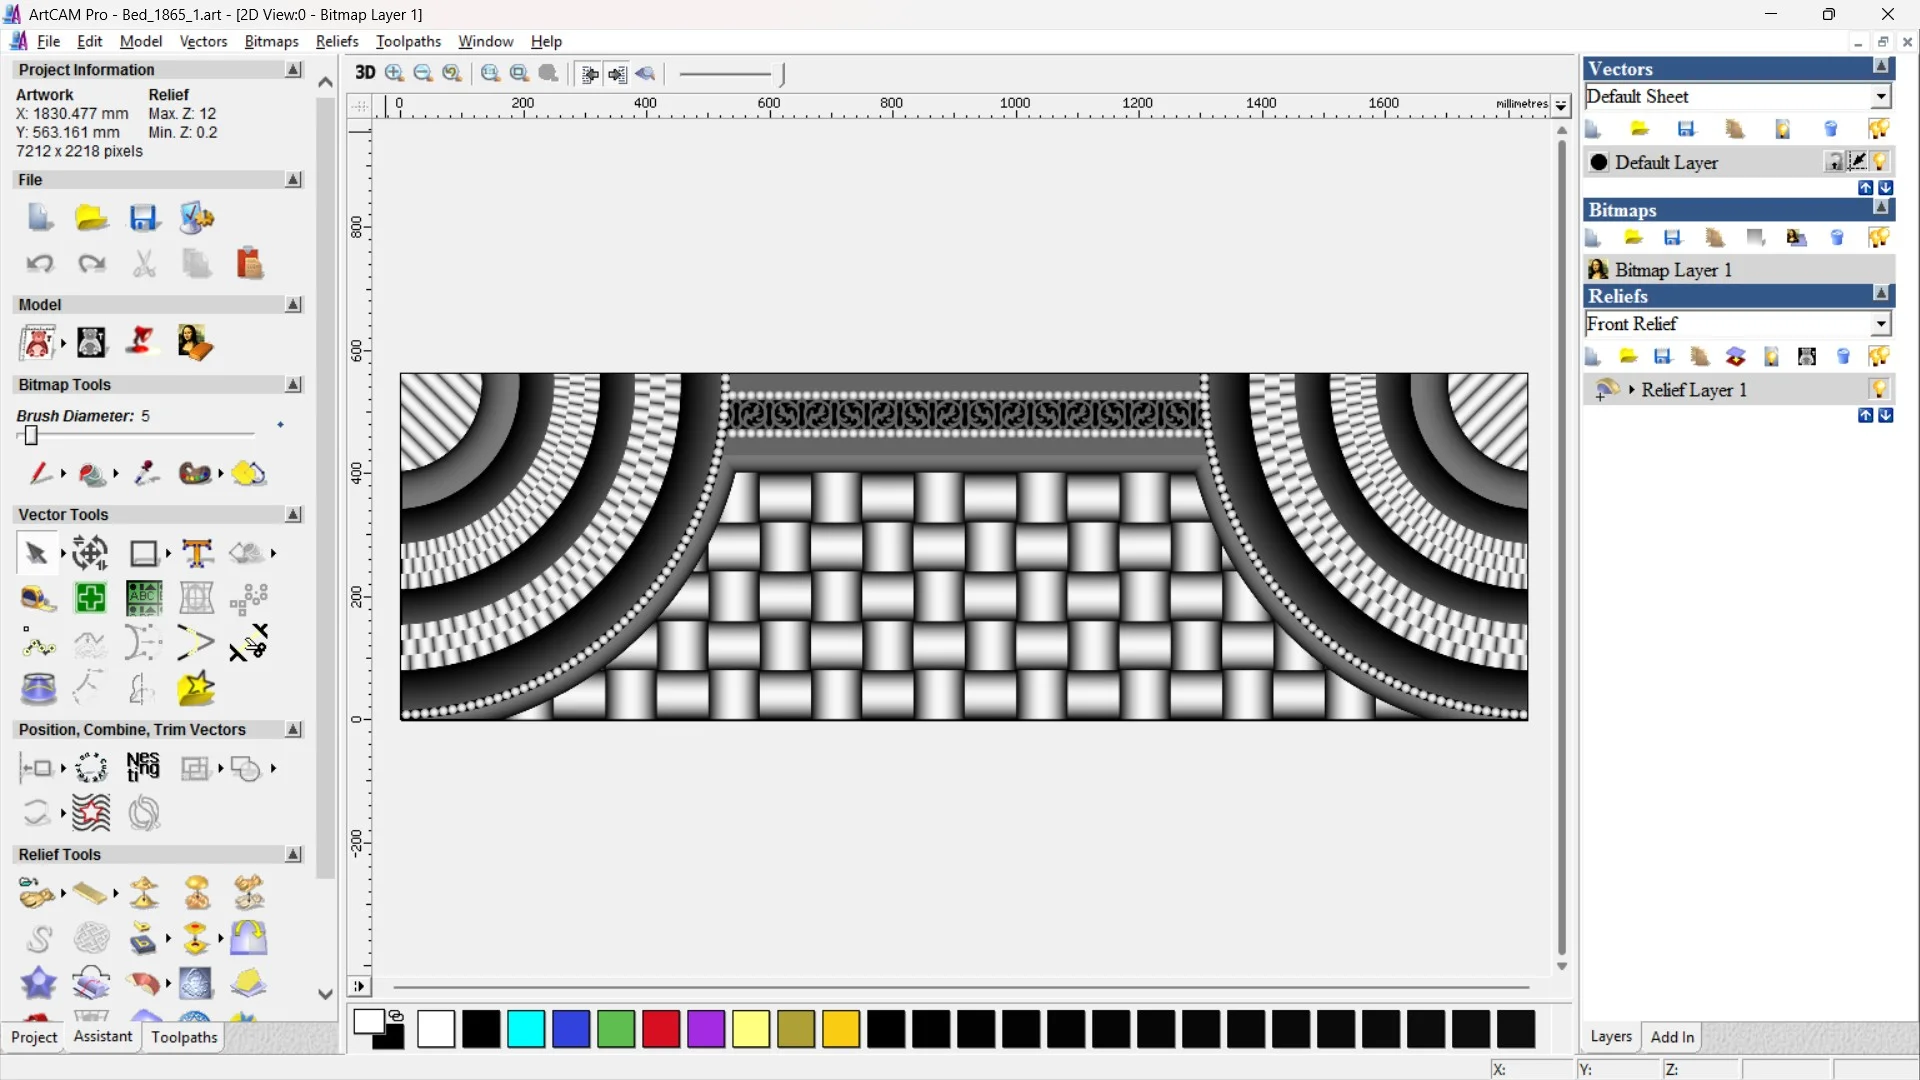Screen dimensions: 1920x1080
Task: Toggle Default Layer visibility light bulb
Action: point(1881,162)
